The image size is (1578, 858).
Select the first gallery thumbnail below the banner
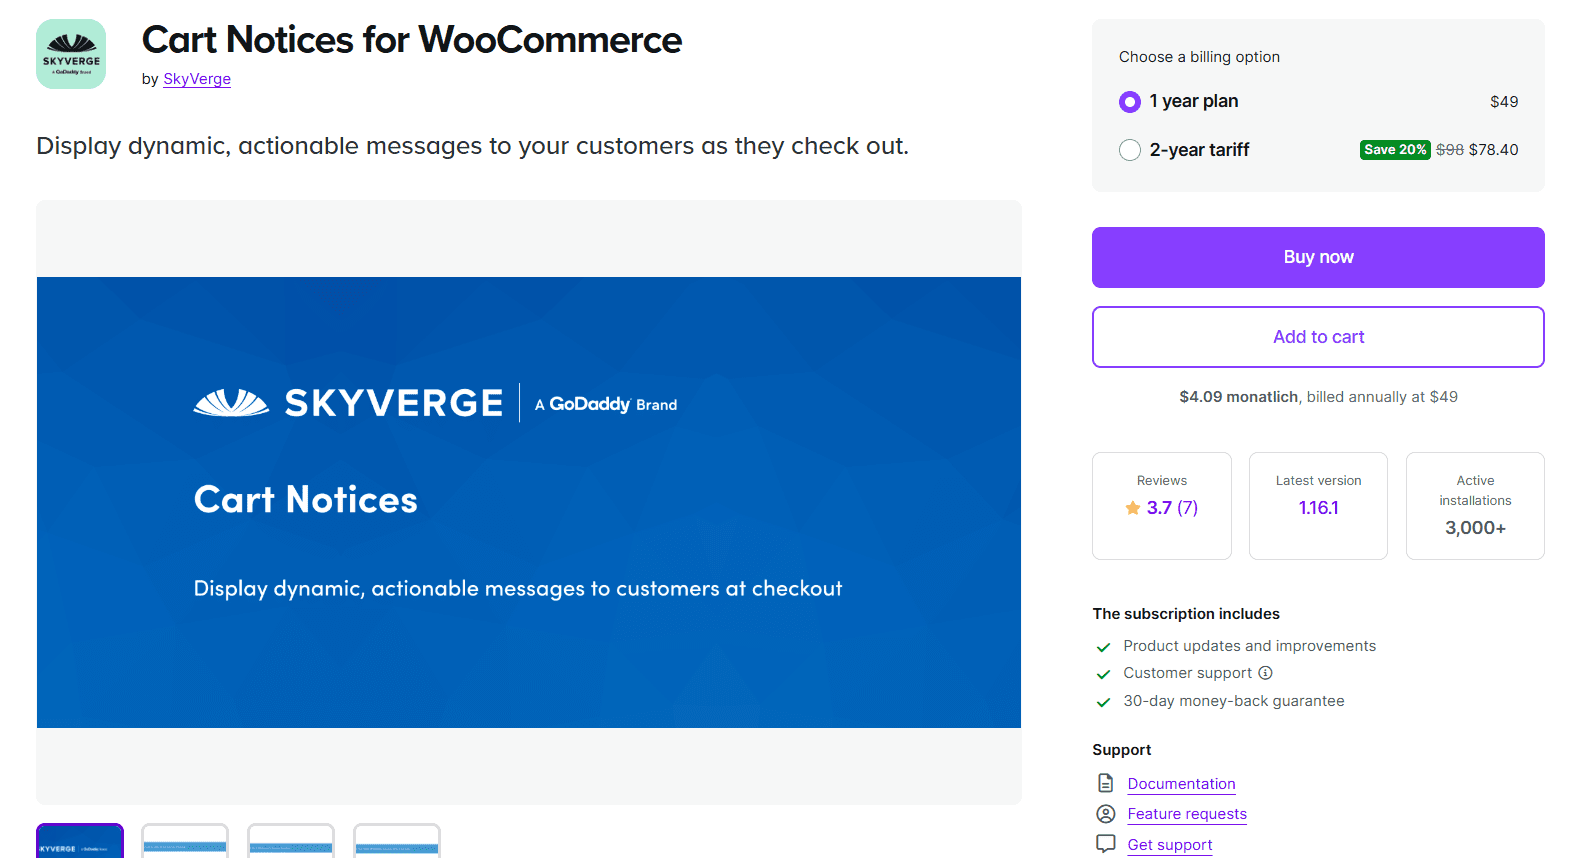coord(79,843)
